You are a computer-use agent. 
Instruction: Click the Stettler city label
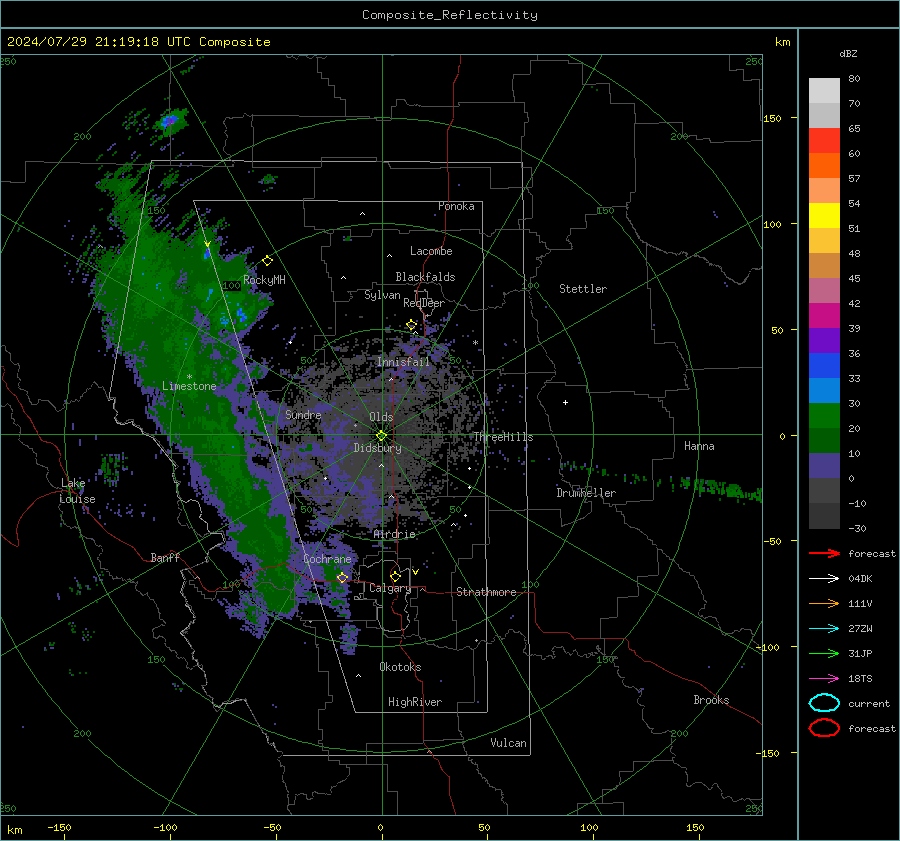(583, 289)
